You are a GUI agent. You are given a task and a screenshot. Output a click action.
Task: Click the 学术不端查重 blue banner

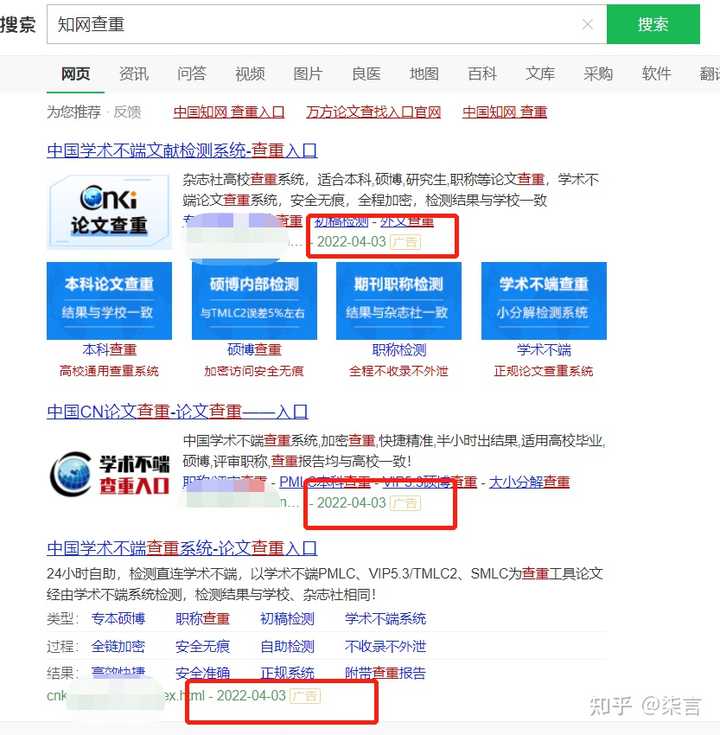tap(544, 300)
